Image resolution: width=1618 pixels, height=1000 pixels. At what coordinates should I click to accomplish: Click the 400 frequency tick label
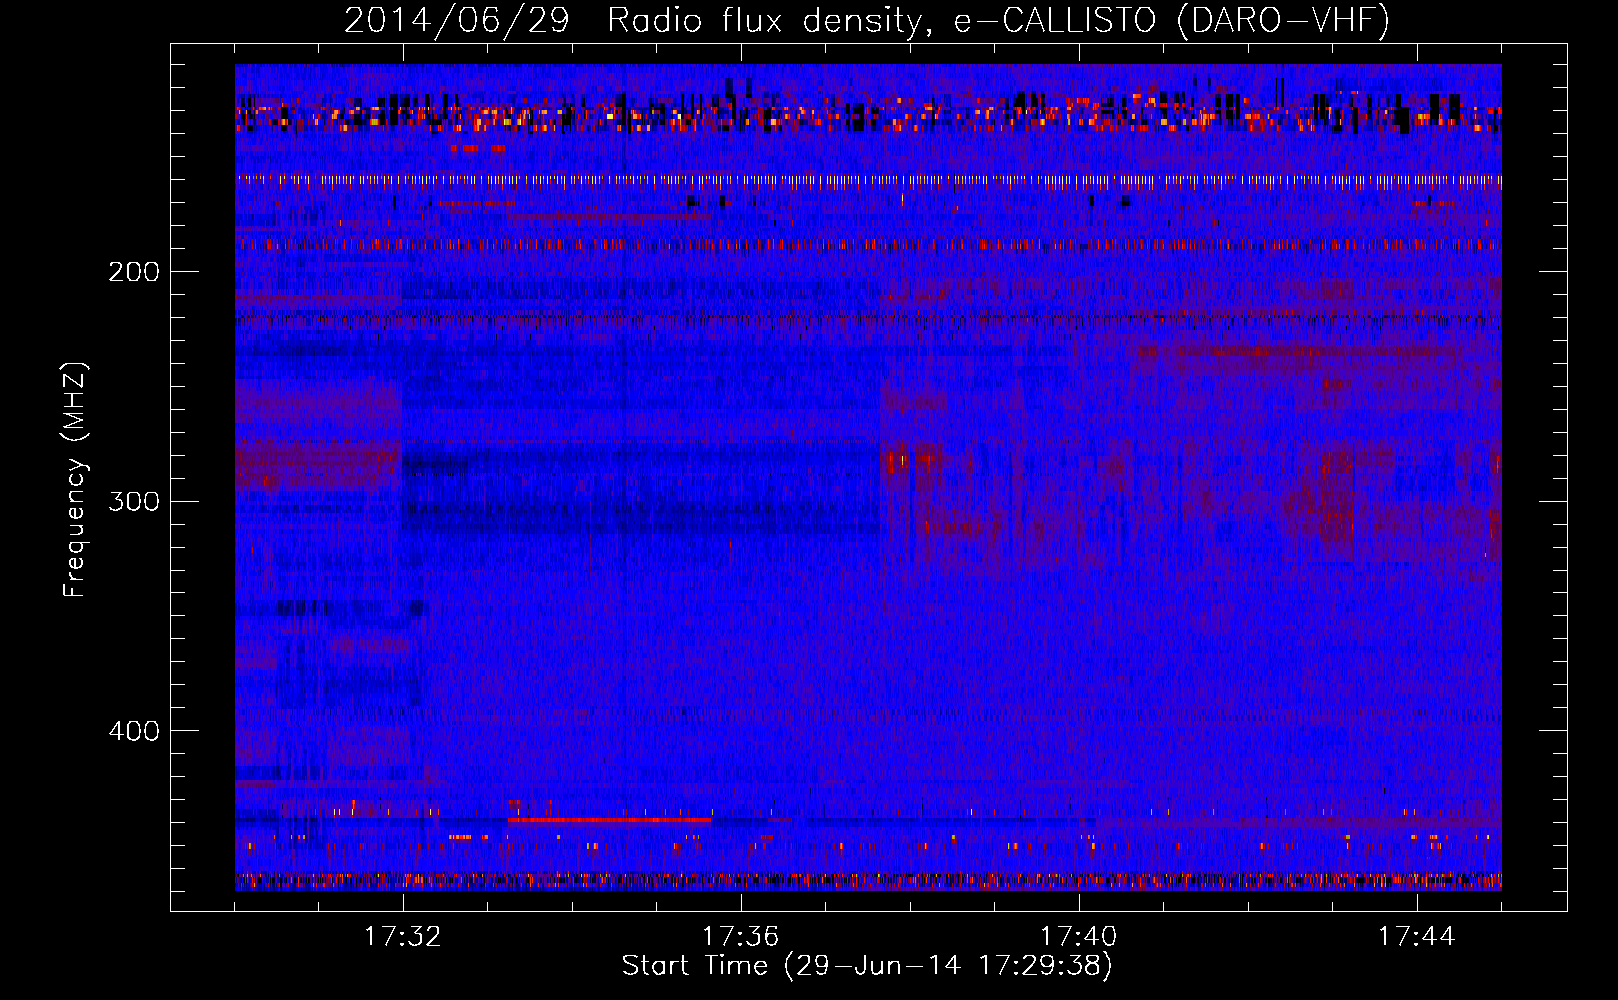134,731
